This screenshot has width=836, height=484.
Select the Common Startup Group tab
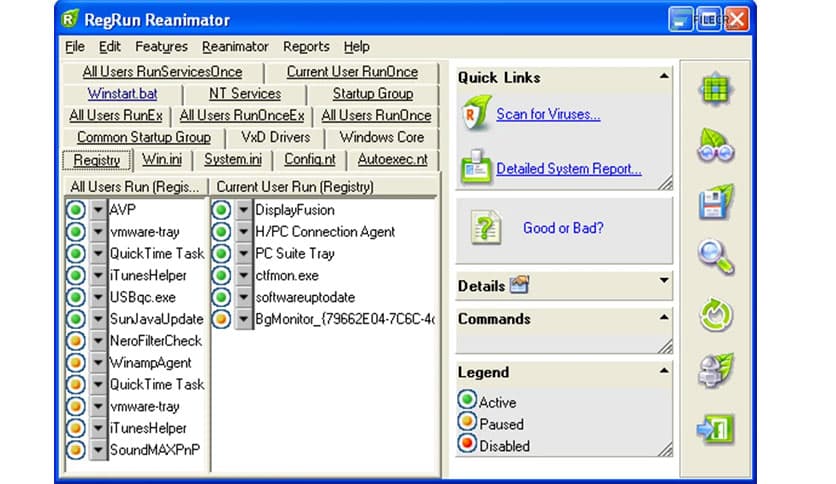pyautogui.click(x=144, y=138)
